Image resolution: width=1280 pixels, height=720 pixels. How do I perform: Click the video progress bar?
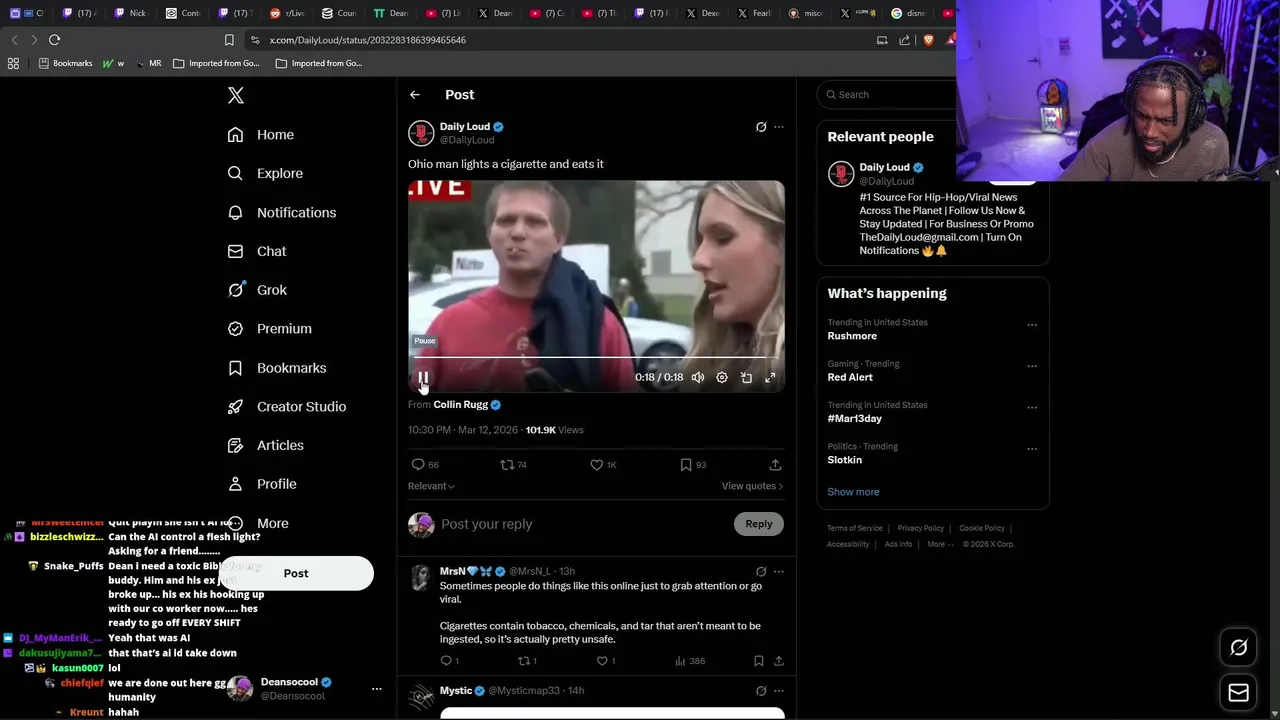tap(596, 357)
